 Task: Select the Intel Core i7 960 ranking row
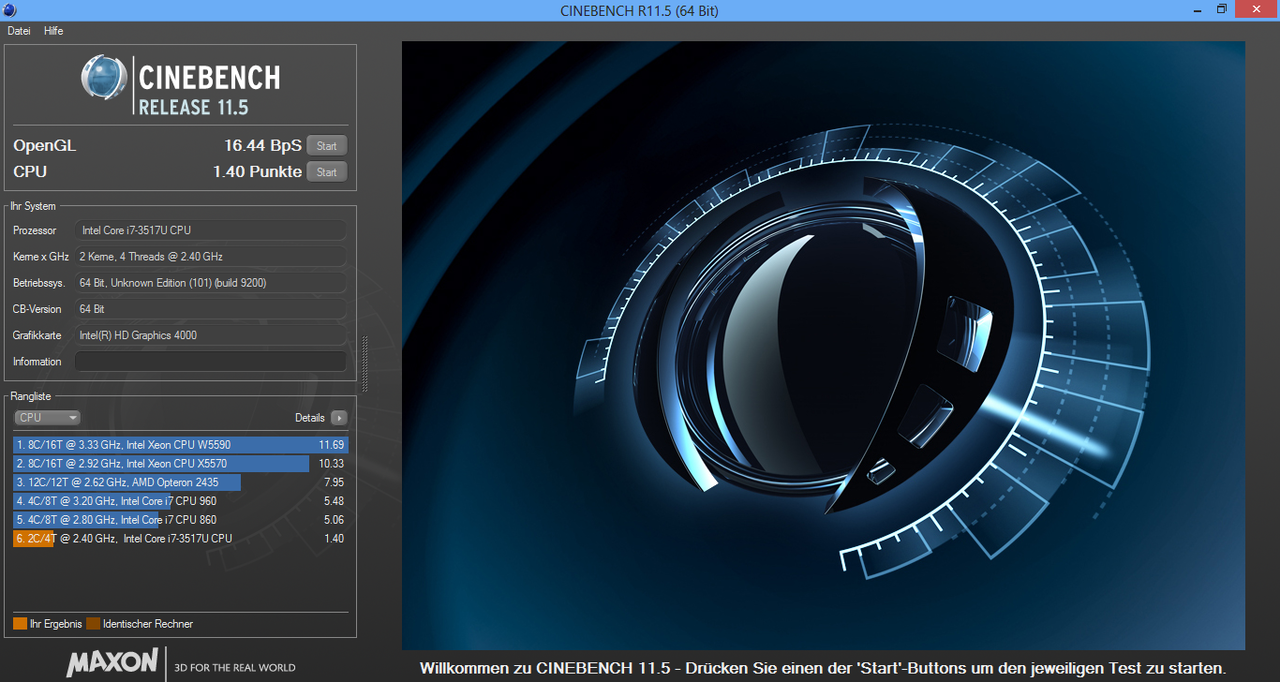[180, 501]
